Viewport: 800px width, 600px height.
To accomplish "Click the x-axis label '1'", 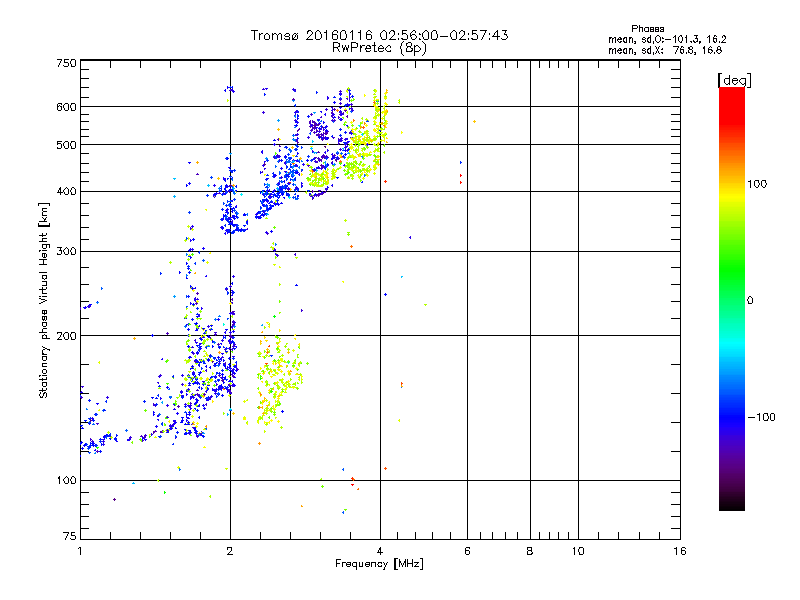I will click(80, 551).
